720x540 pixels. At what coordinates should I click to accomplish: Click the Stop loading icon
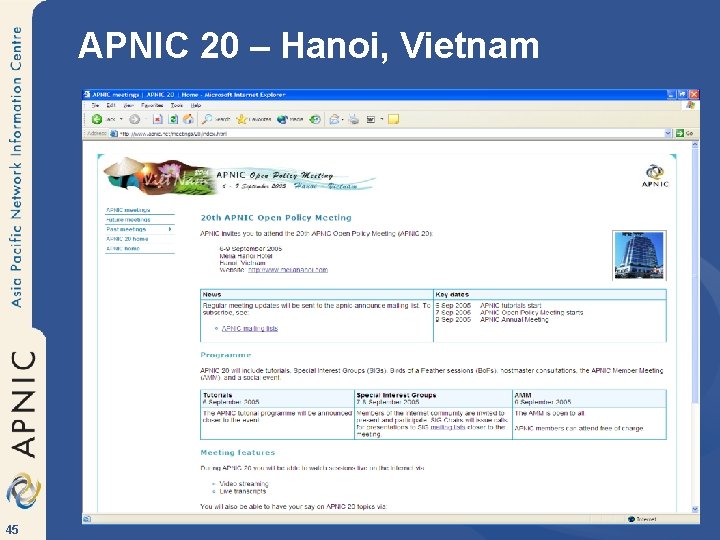tap(158, 119)
